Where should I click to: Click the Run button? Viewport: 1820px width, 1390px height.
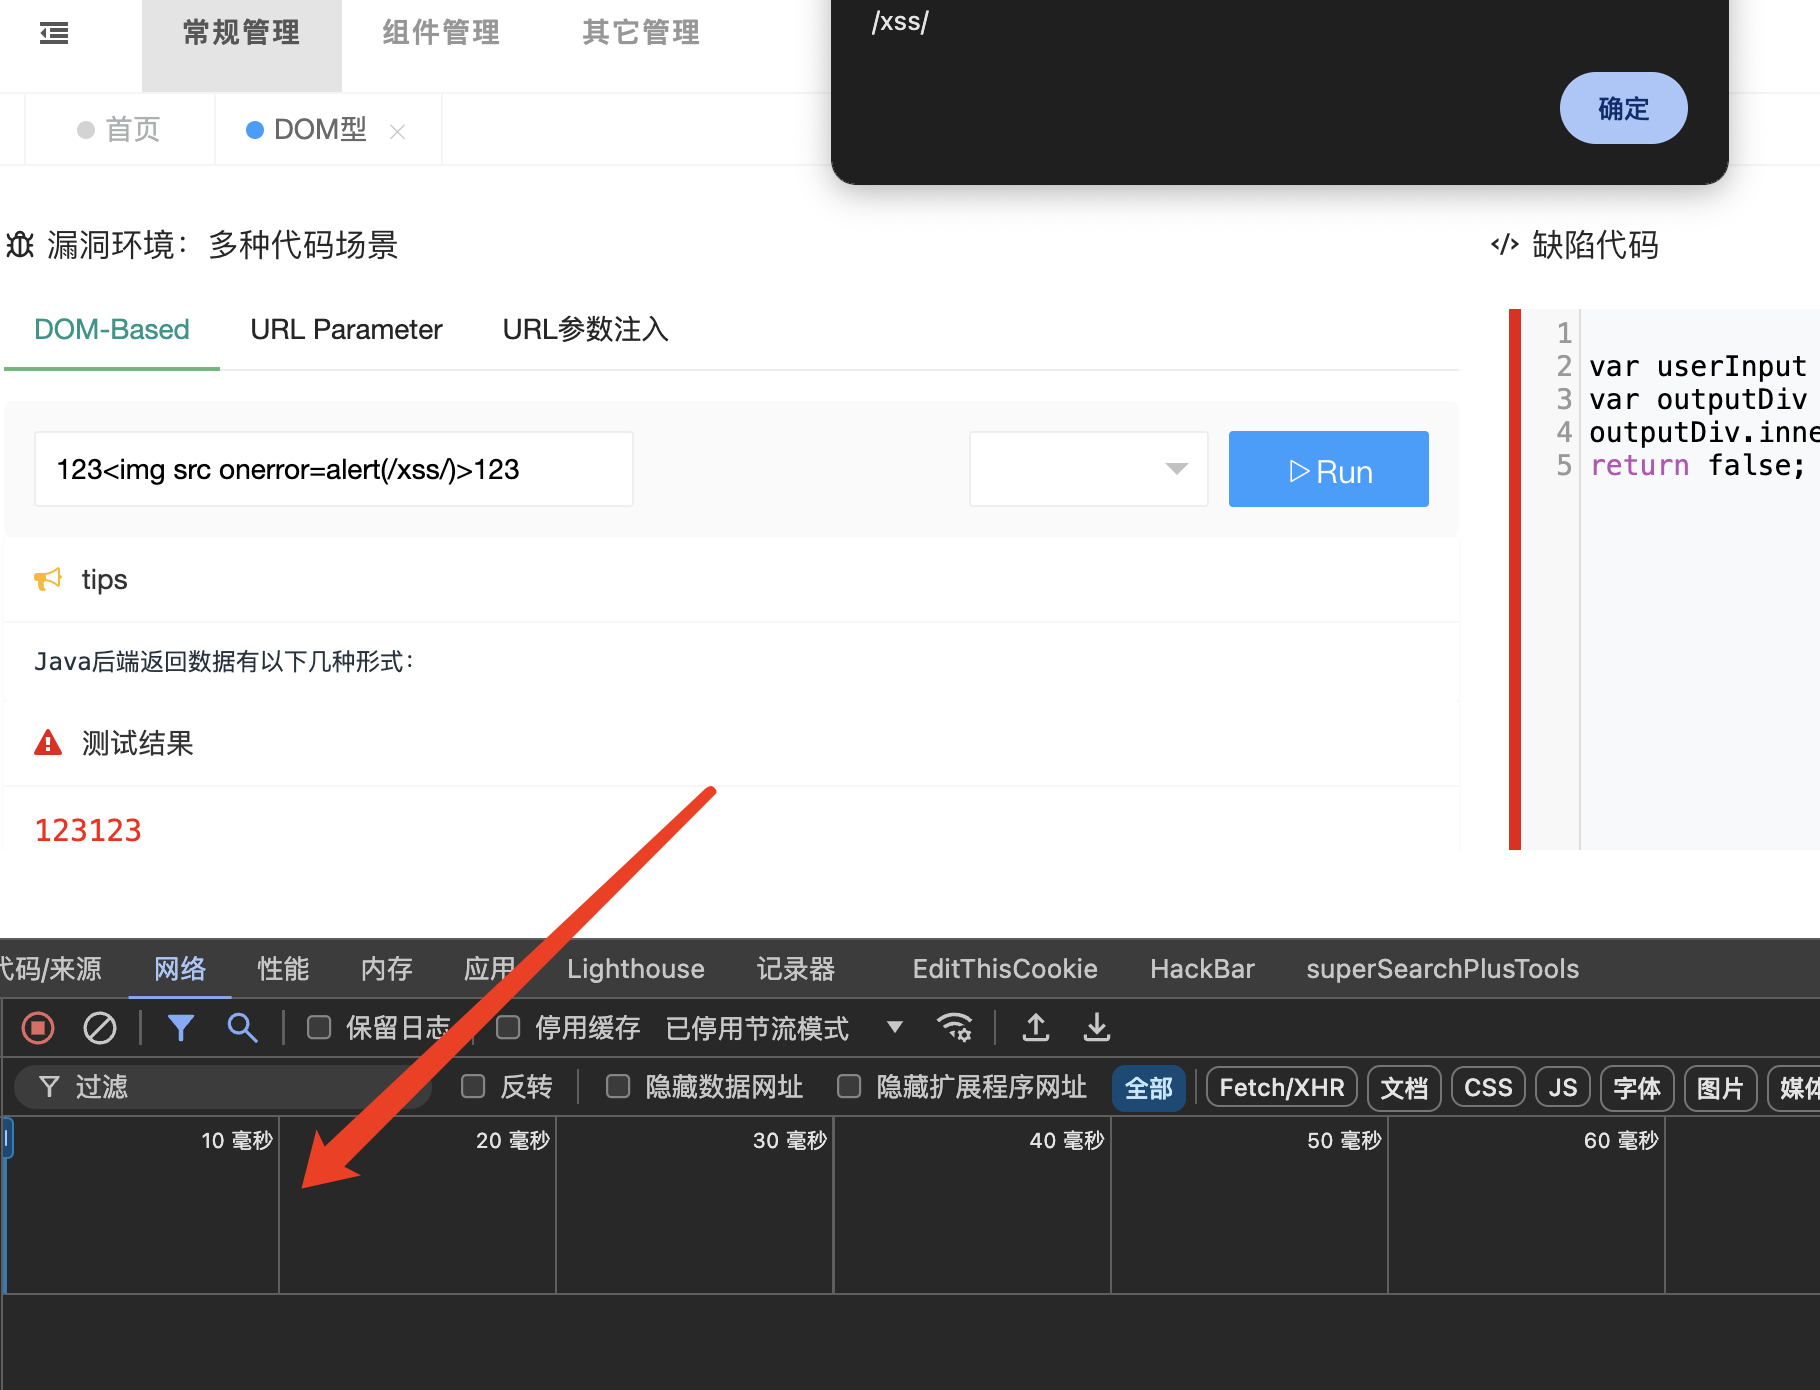[x=1328, y=469]
